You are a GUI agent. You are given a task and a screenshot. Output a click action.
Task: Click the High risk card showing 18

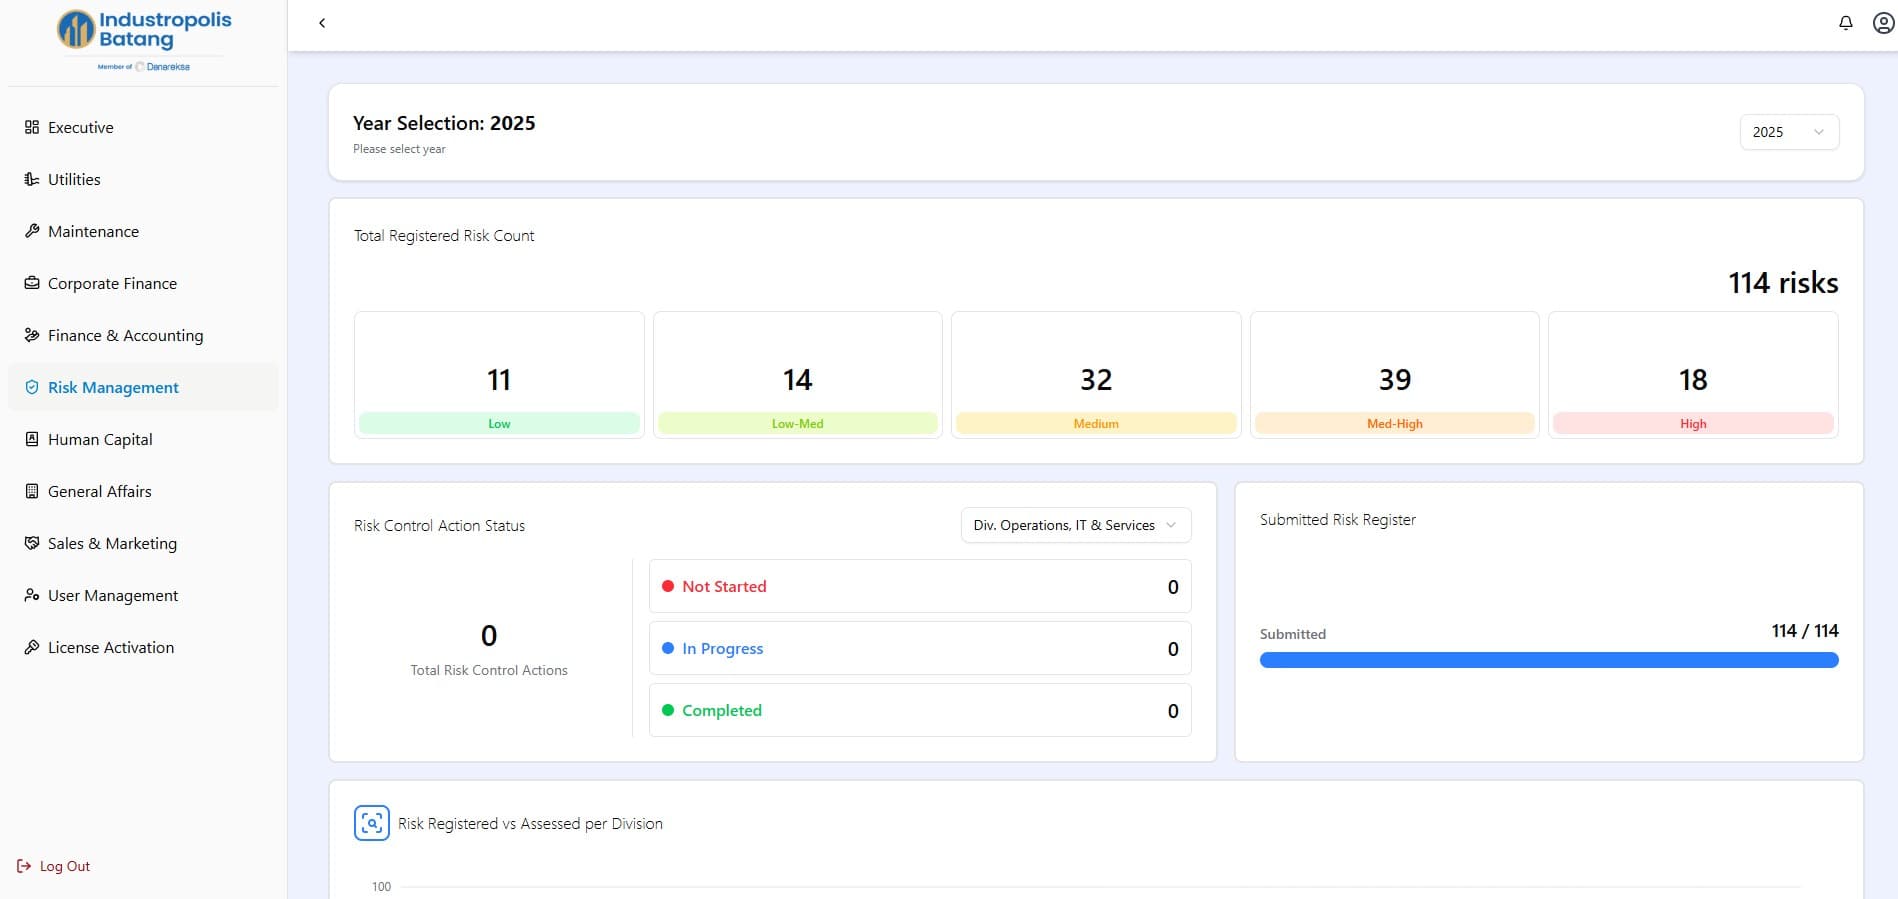point(1693,375)
